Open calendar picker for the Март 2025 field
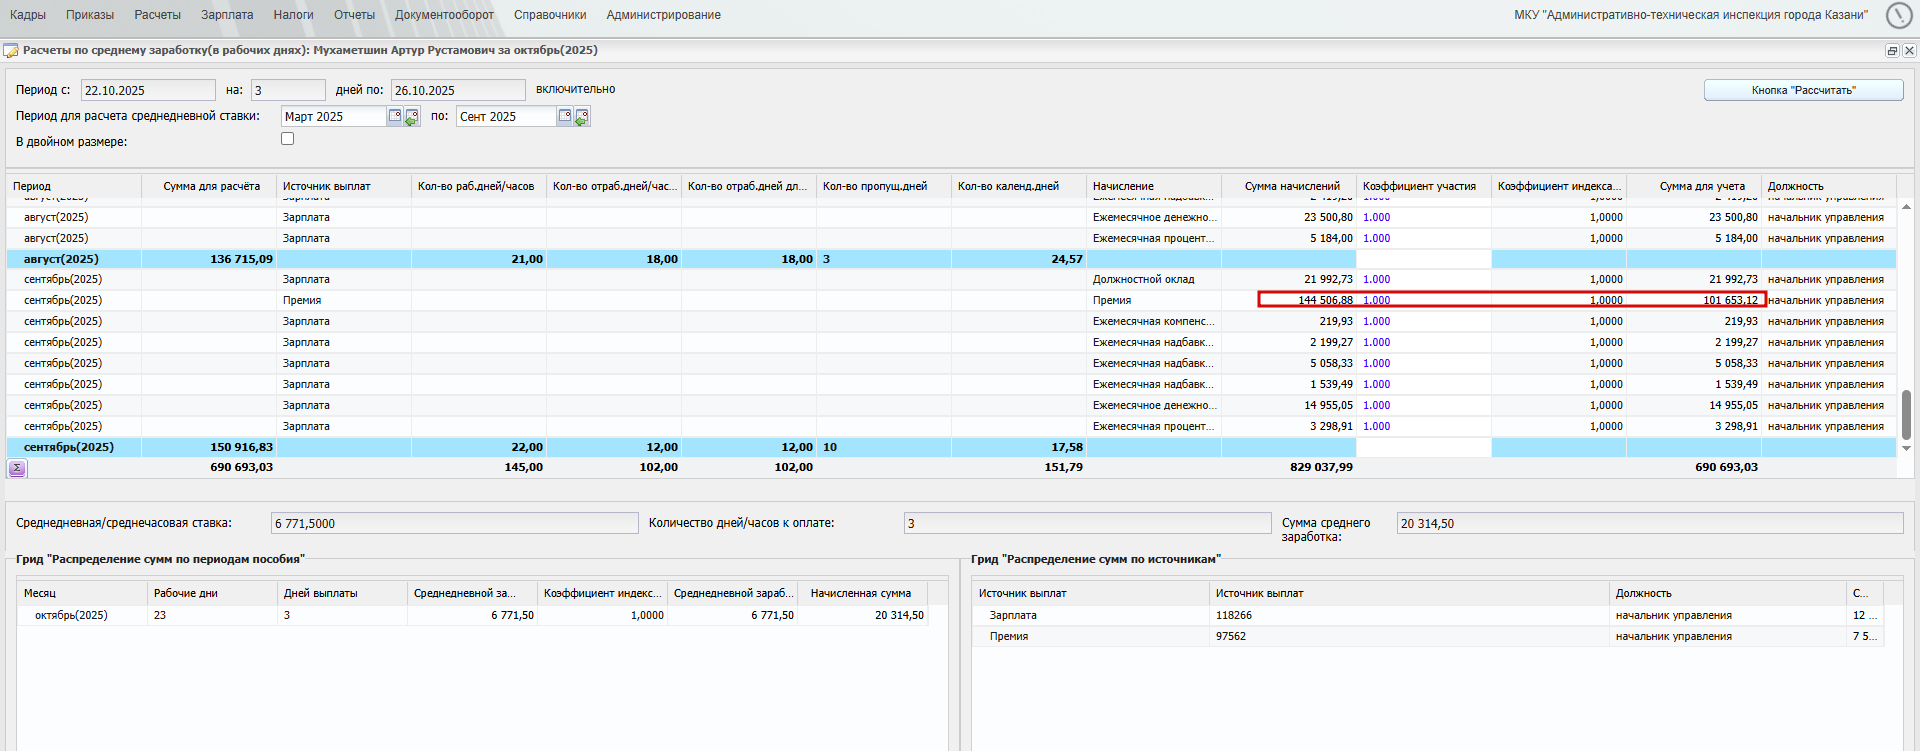 point(395,116)
